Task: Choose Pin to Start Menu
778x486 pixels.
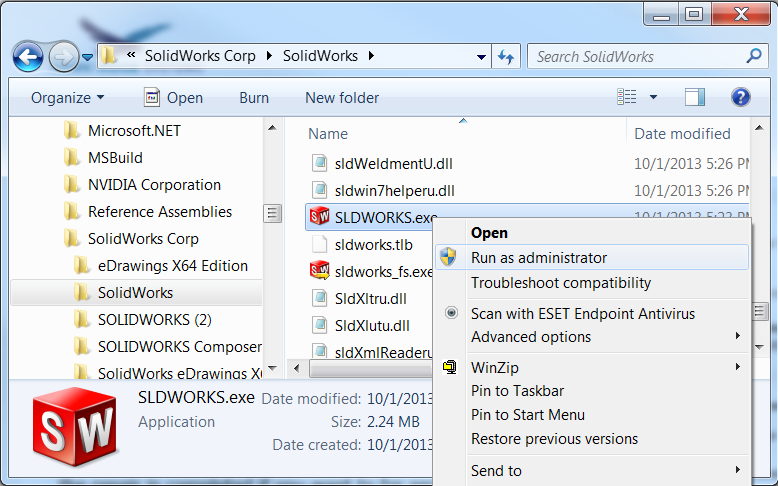Action: (x=527, y=415)
